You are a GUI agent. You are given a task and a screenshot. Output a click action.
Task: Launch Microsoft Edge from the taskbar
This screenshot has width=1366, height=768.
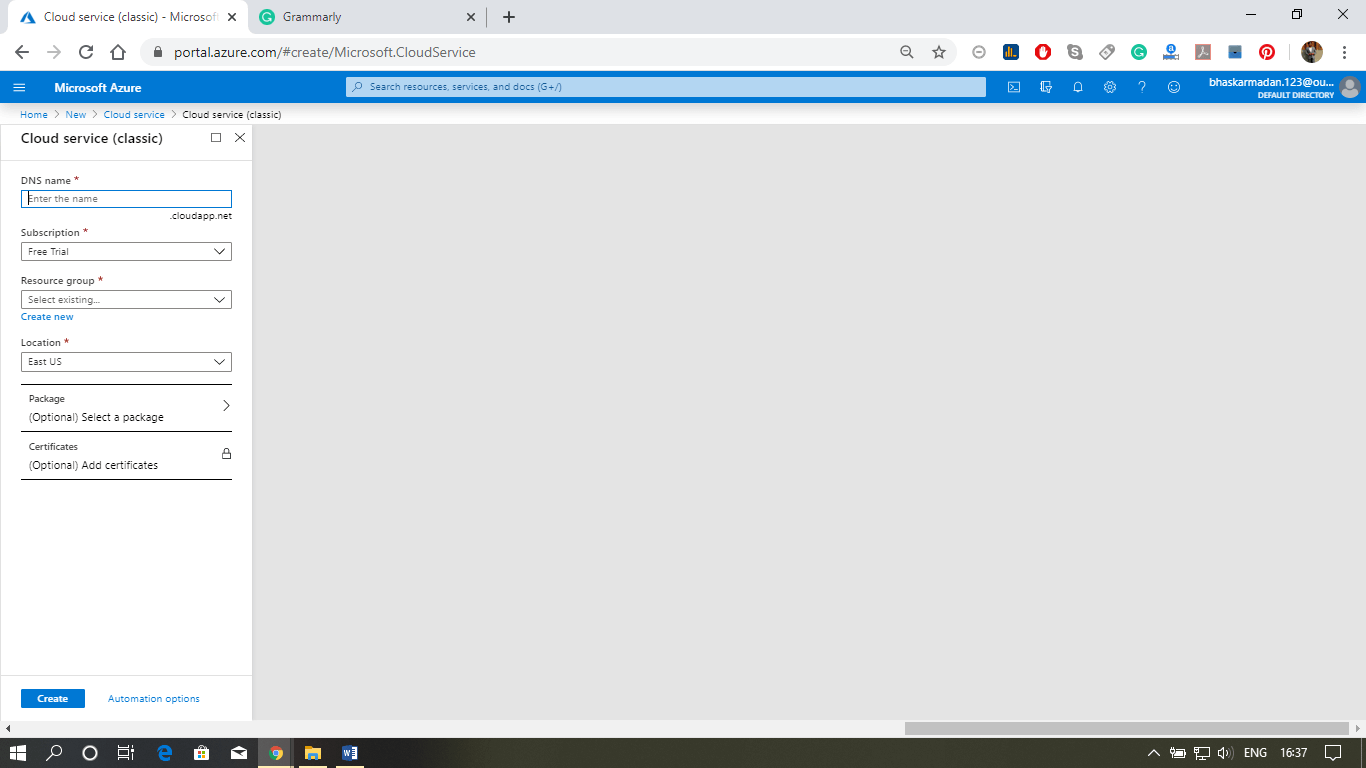tap(165, 753)
